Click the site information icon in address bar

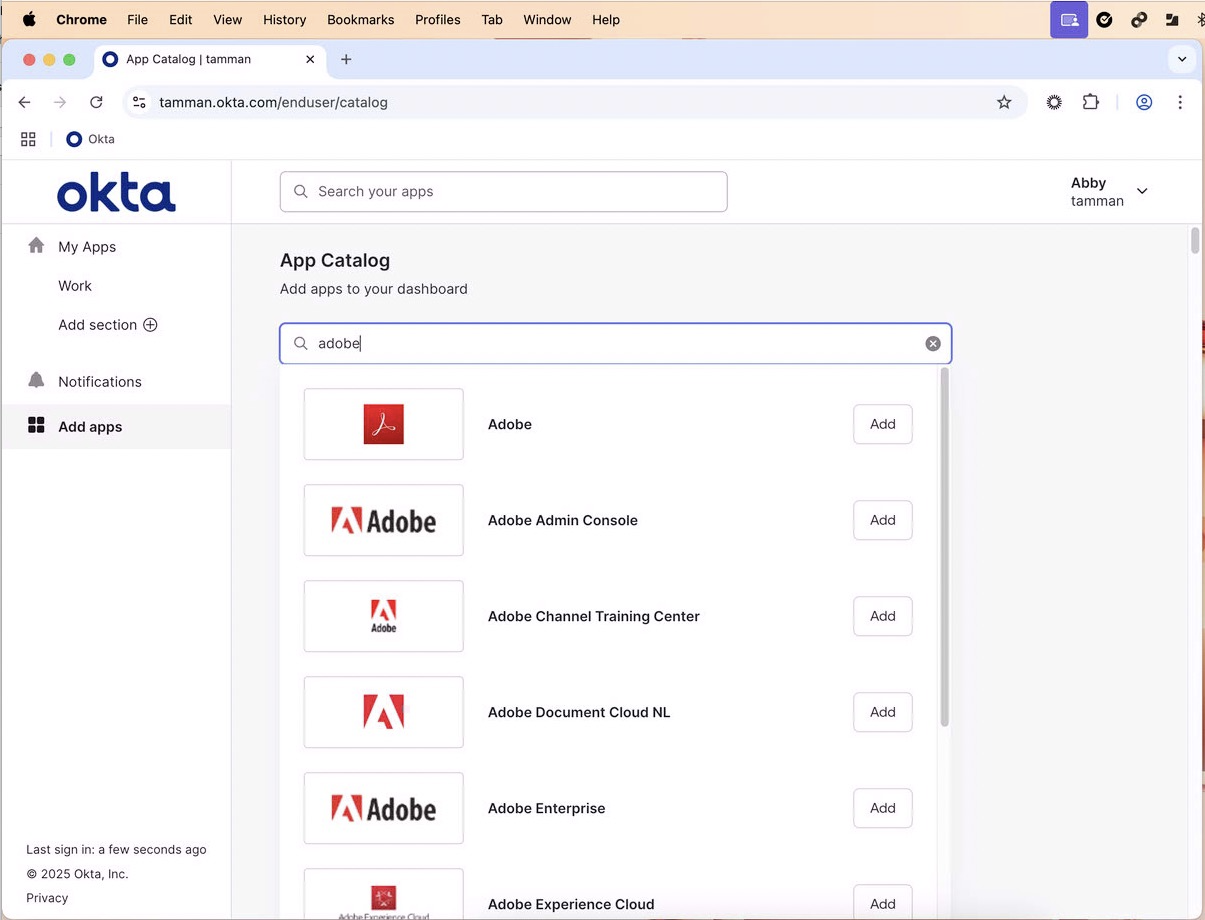tap(139, 102)
